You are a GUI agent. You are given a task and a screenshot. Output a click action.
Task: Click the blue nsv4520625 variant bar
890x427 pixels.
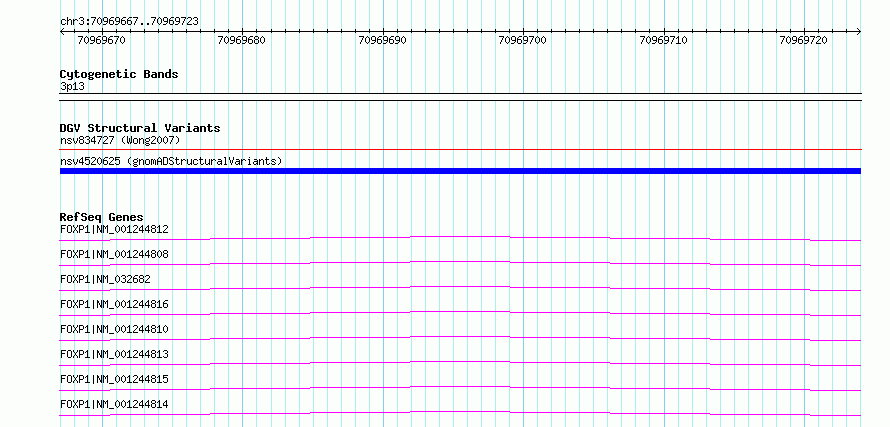460,171
